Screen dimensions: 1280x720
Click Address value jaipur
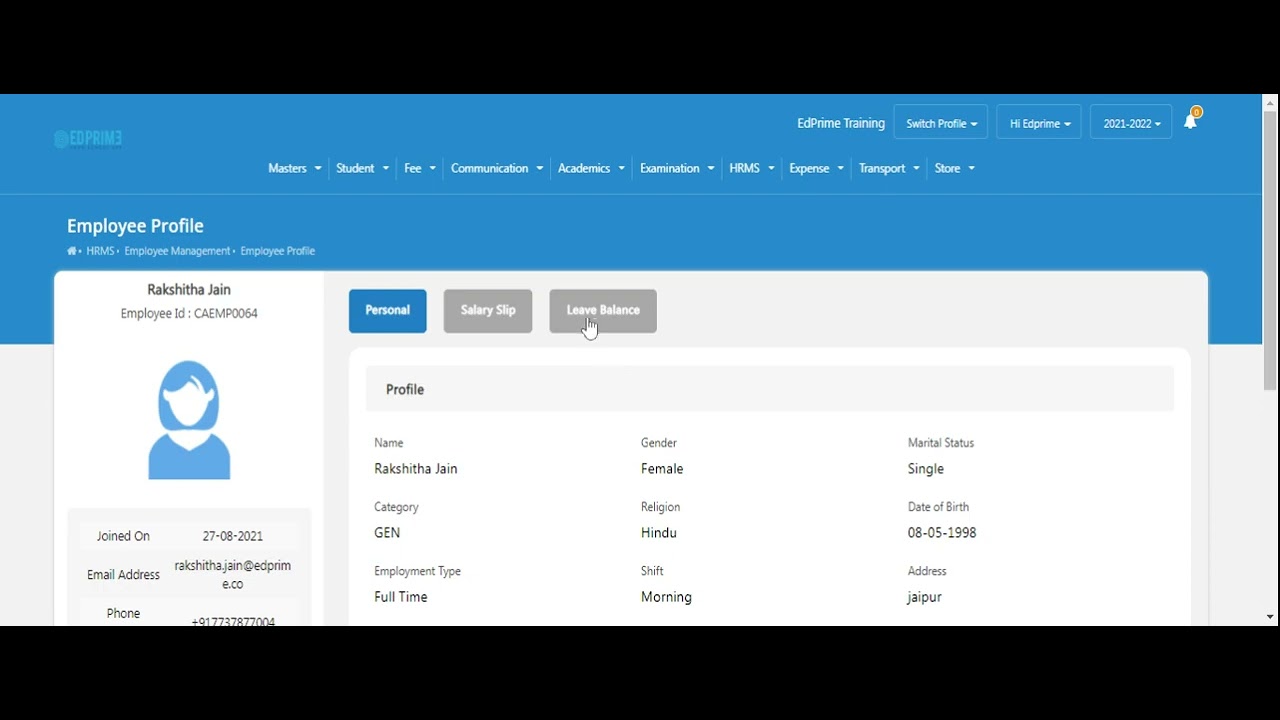click(925, 597)
